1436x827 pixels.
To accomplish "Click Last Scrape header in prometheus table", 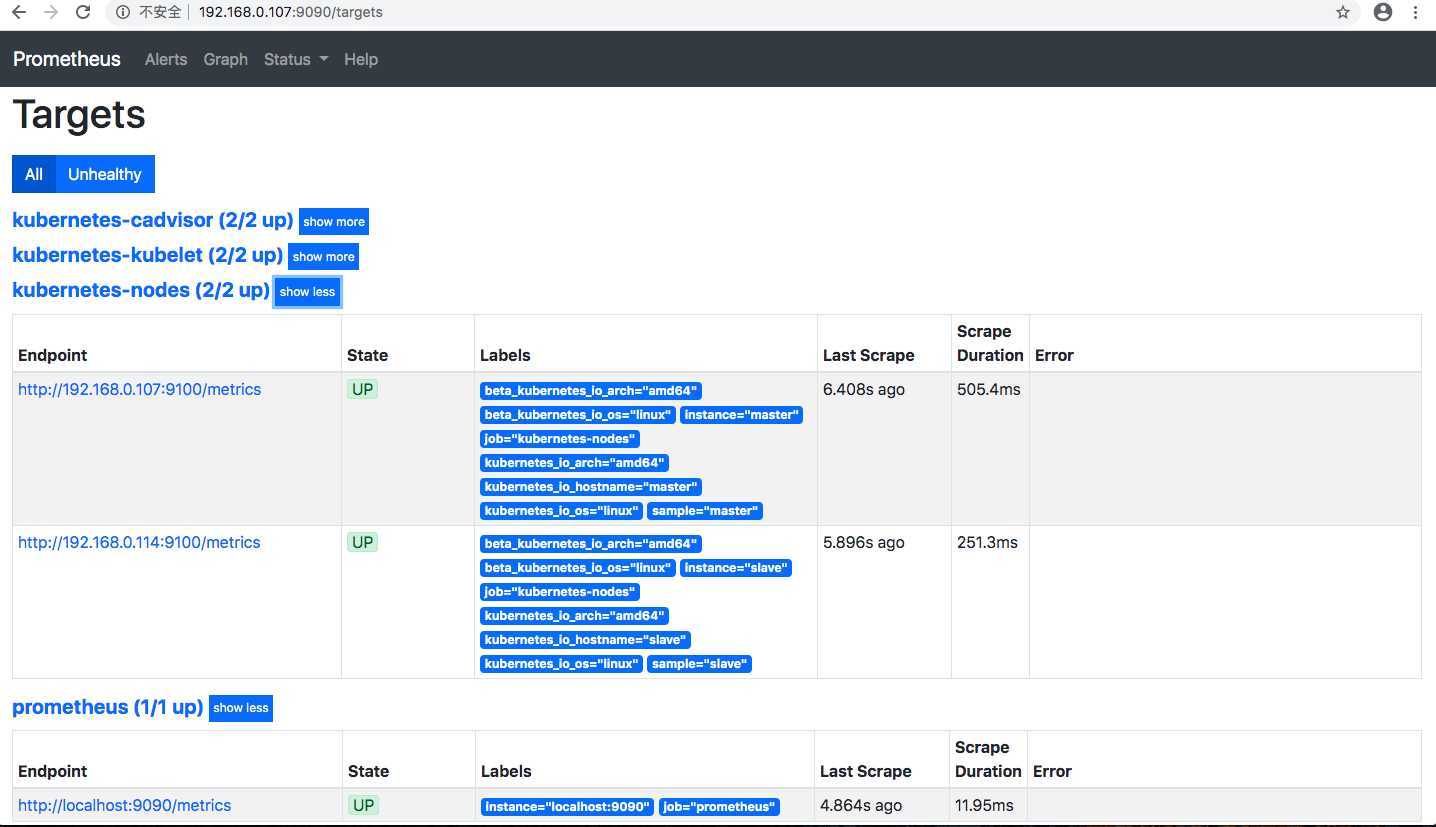I will point(866,771).
